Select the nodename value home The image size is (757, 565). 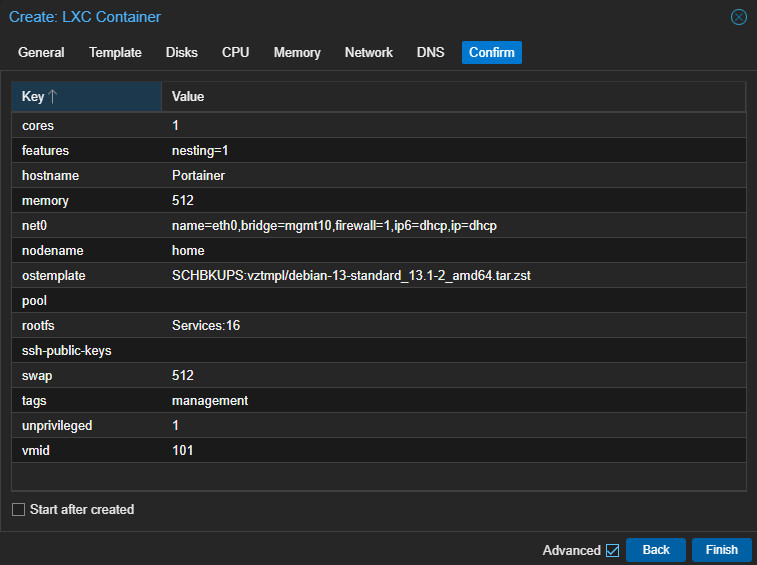(x=188, y=251)
